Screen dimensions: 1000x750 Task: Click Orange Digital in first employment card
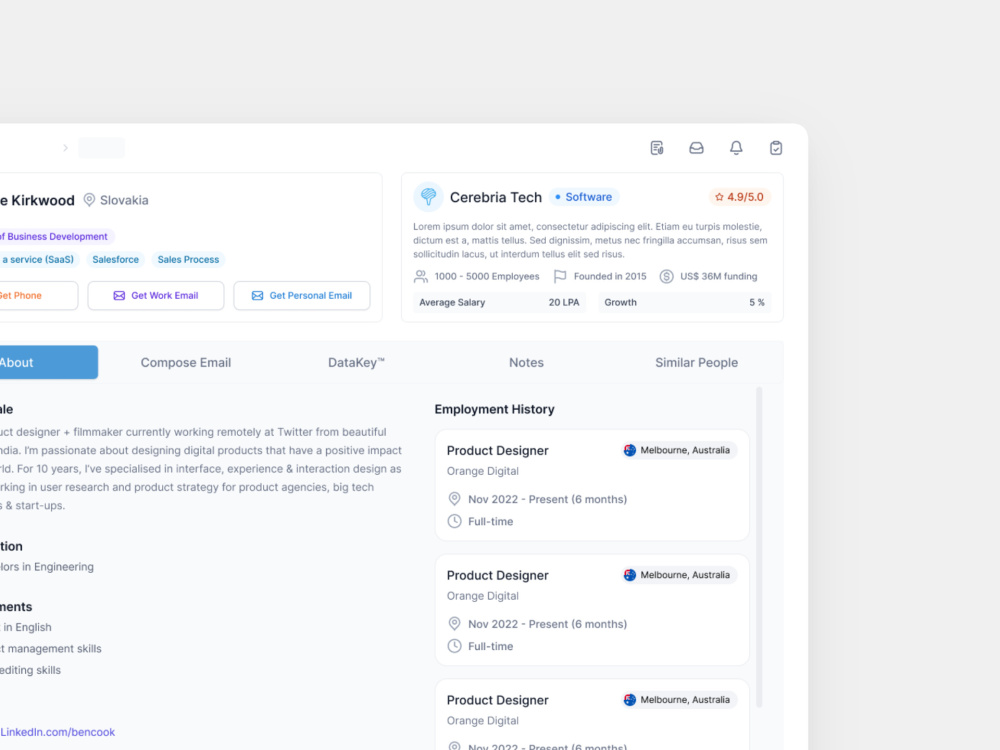tap(483, 471)
